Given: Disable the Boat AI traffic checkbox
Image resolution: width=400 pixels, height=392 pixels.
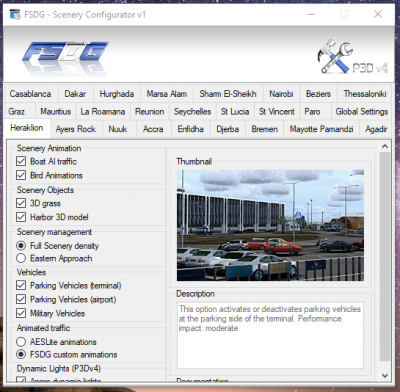Looking at the screenshot, I should pyautogui.click(x=21, y=161).
